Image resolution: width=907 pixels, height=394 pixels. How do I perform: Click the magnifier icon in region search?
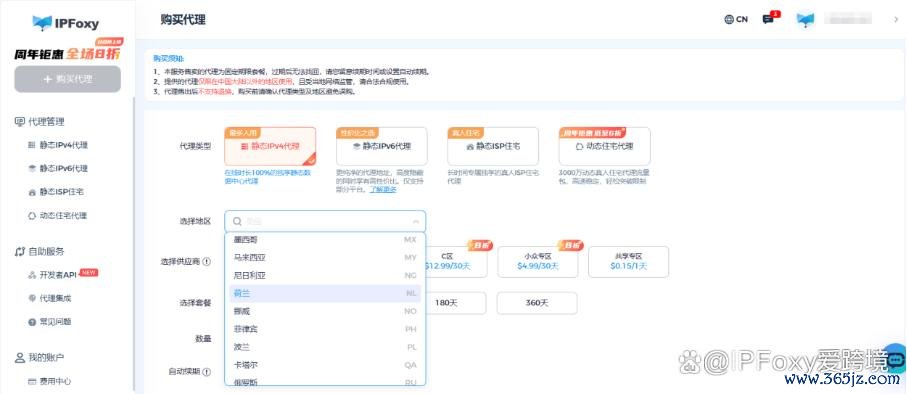click(237, 221)
